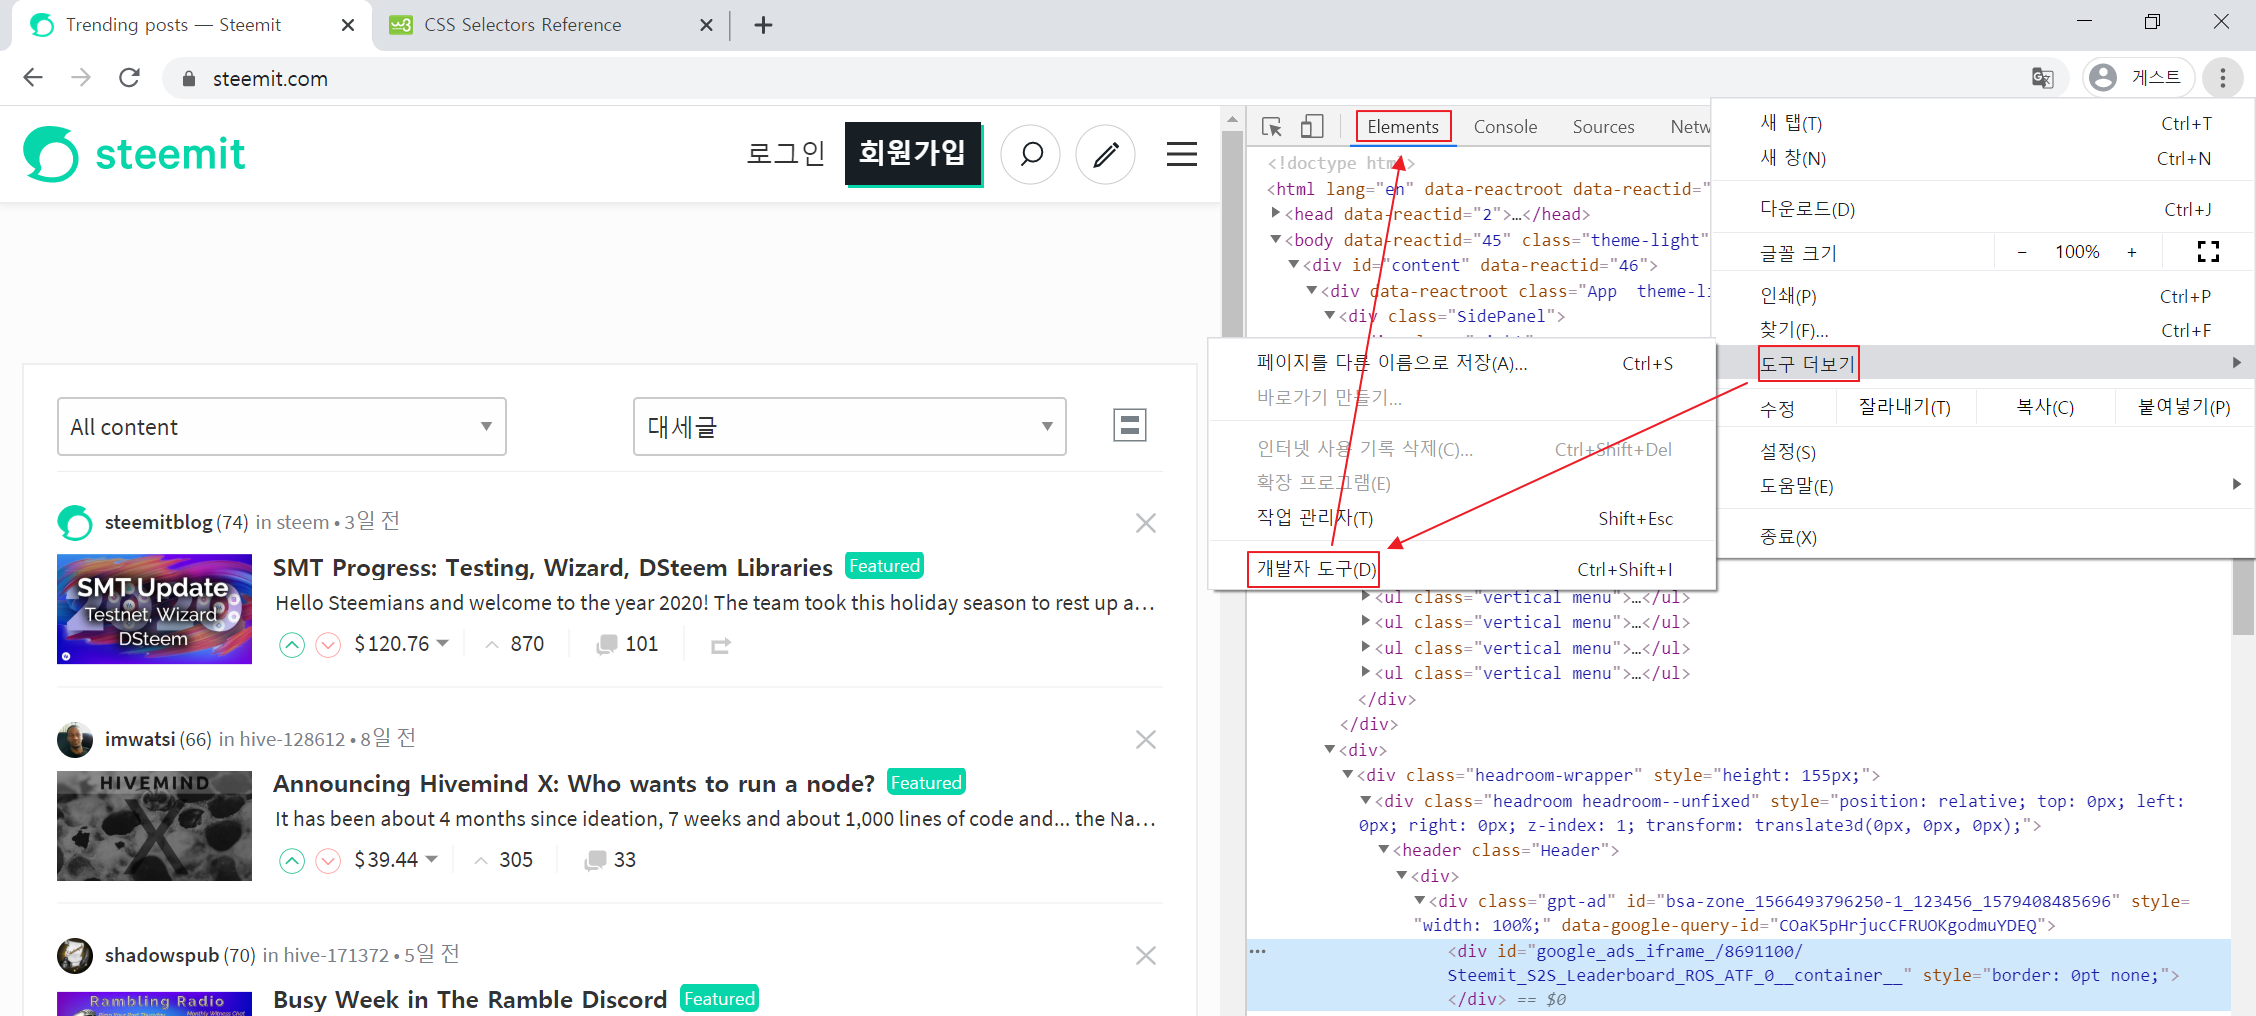This screenshot has width=2256, height=1016.
Task: Click the Google Translate icon in address bar
Action: (x=2042, y=78)
